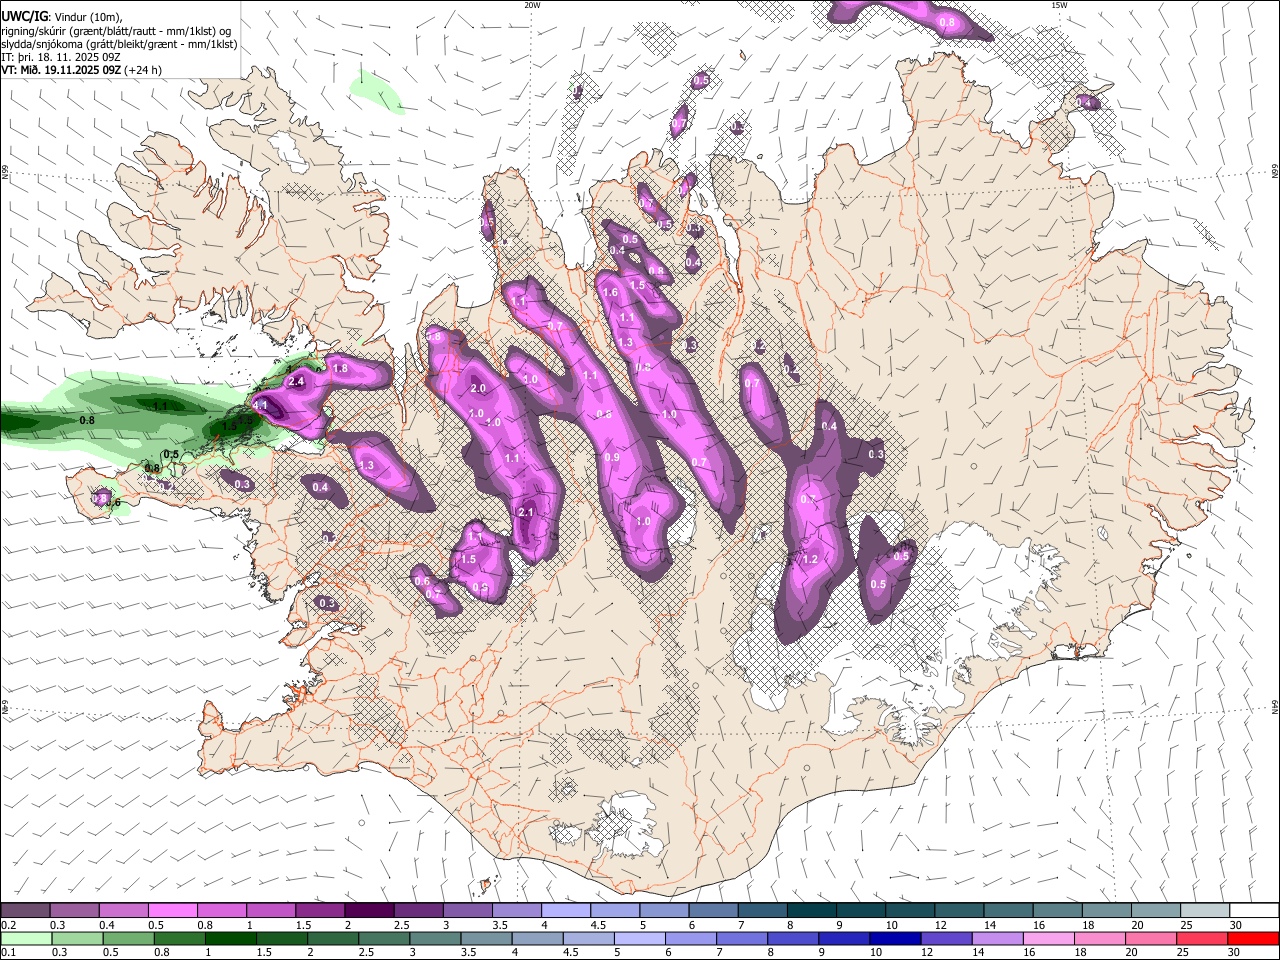Pick the dark mauve 0.2 snow scale swatch
The width and height of the screenshot is (1280, 960).
tap(25, 911)
